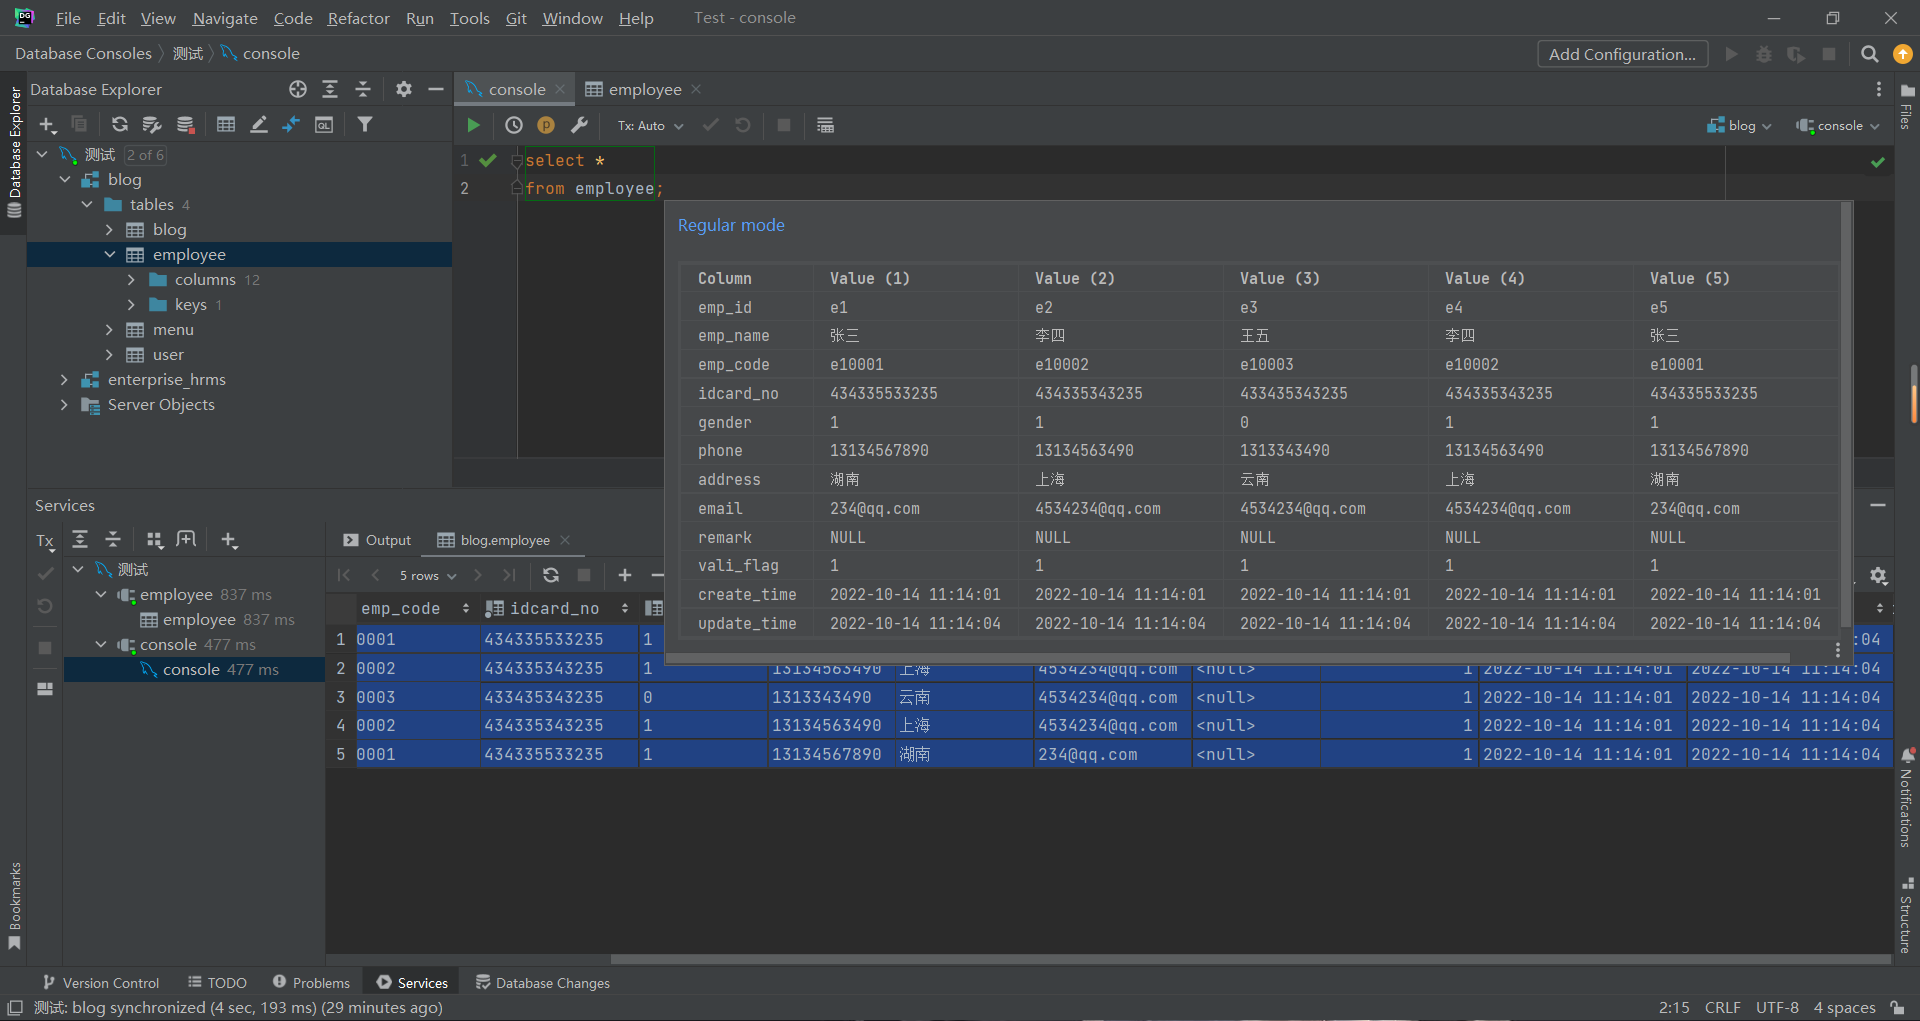Click the UTF-8 encoding in status bar
The height and width of the screenshot is (1021, 1920).
(x=1777, y=1007)
